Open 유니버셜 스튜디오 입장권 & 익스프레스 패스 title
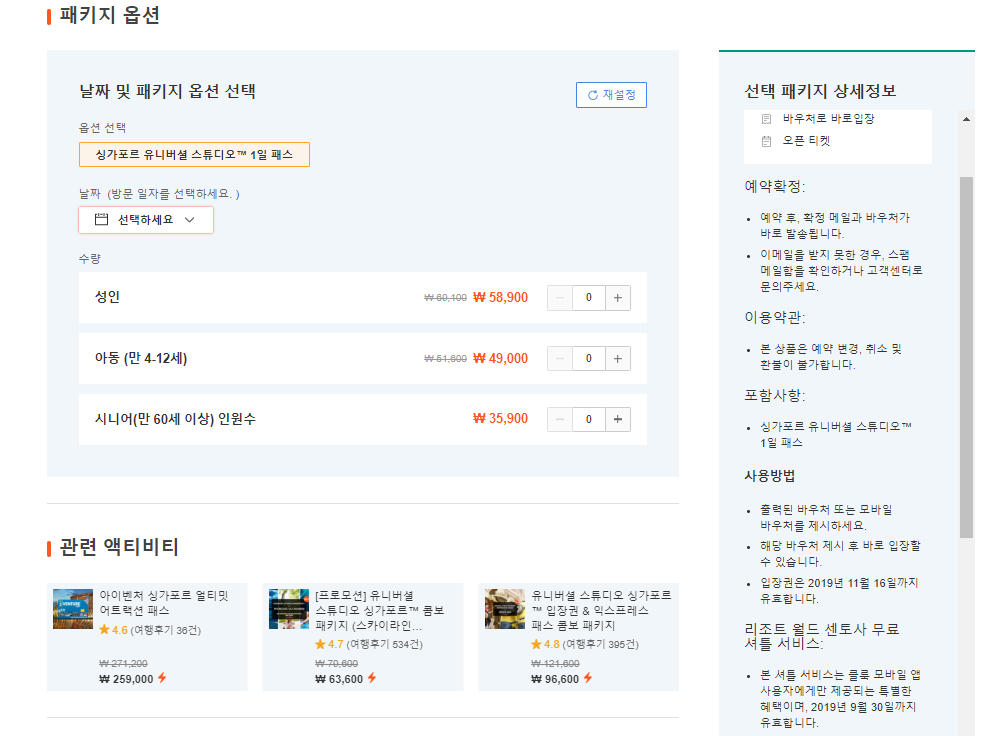Image resolution: width=988 pixels, height=736 pixels. click(x=602, y=610)
